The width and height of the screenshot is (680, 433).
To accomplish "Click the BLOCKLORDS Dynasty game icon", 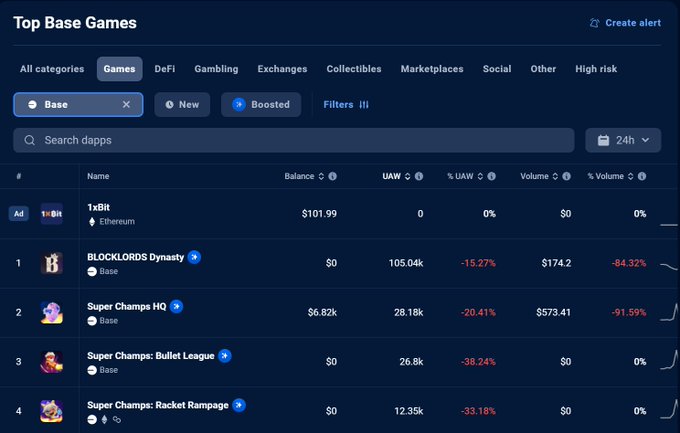I will [x=52, y=263].
